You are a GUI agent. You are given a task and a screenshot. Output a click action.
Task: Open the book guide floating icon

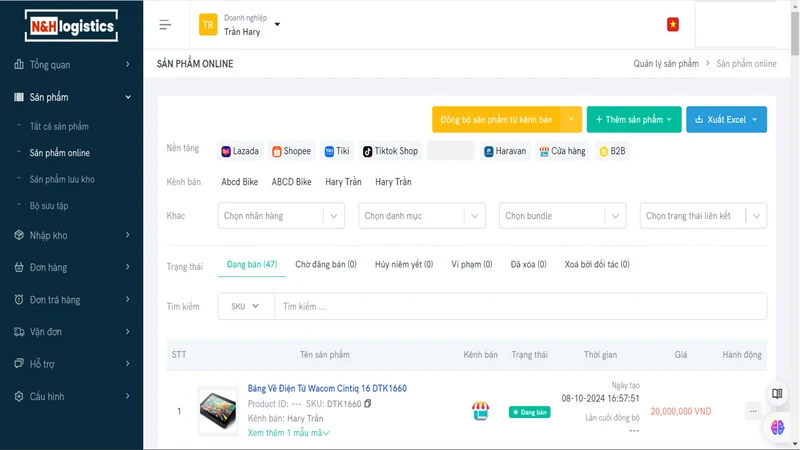[777, 393]
